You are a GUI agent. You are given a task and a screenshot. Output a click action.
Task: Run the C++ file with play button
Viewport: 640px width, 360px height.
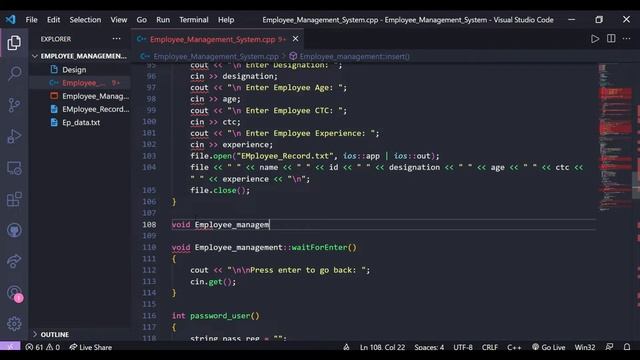click(595, 39)
